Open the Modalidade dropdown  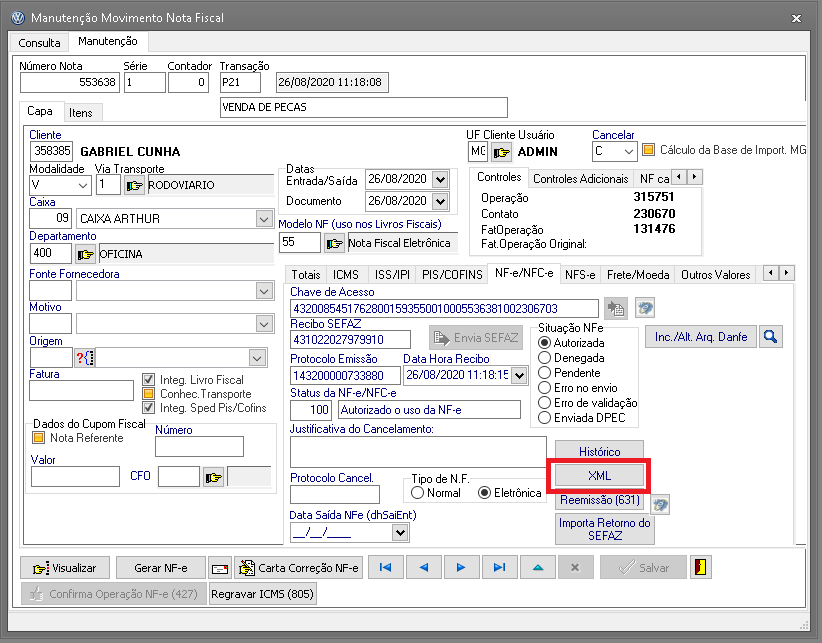pos(81,185)
